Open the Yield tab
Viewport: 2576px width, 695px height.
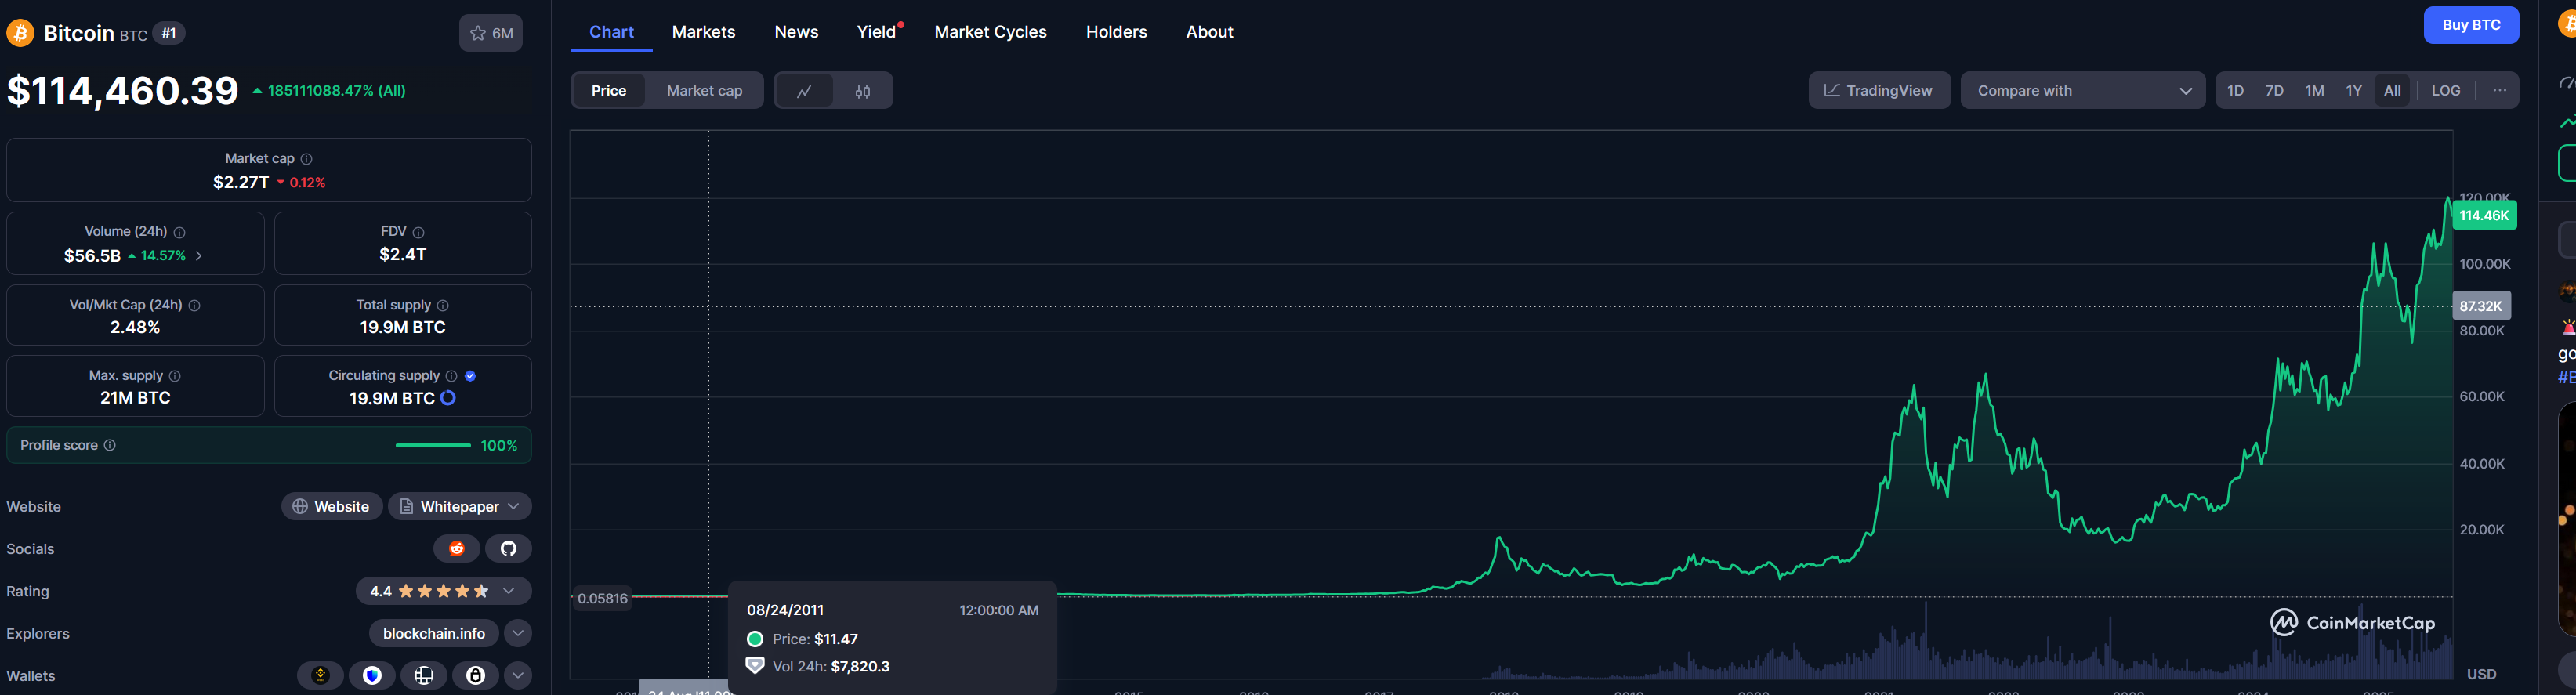click(x=877, y=32)
